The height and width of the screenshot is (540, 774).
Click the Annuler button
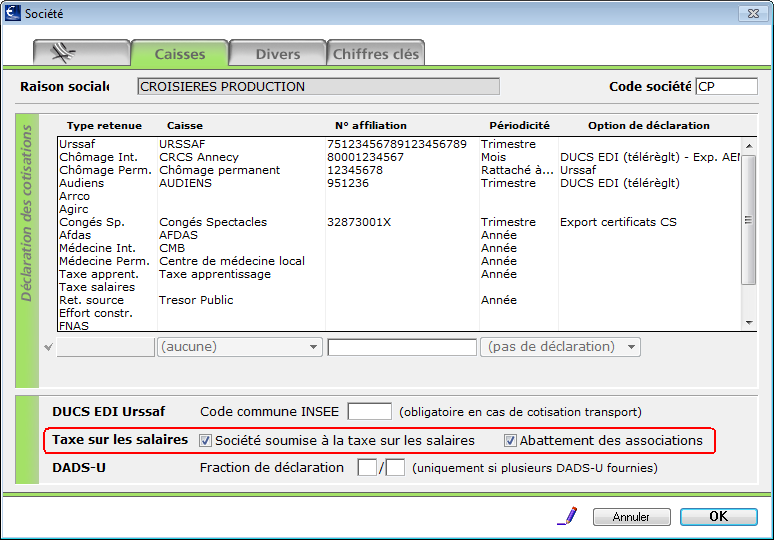631,517
